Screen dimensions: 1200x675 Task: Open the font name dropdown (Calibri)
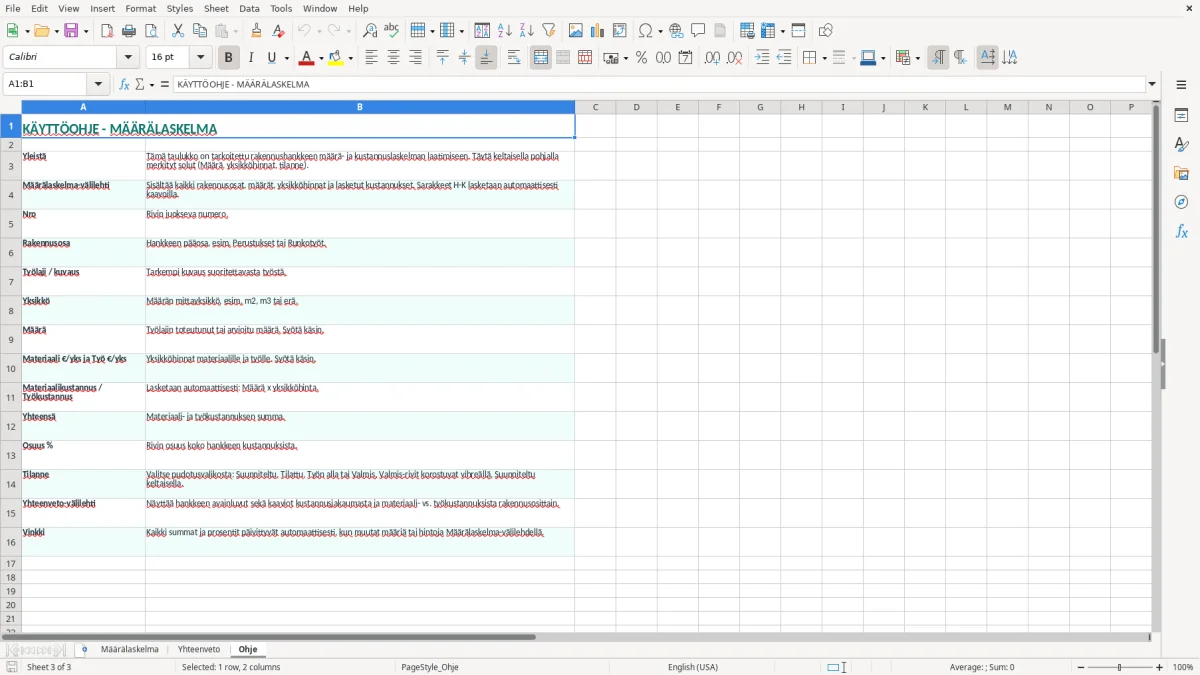(x=128, y=58)
